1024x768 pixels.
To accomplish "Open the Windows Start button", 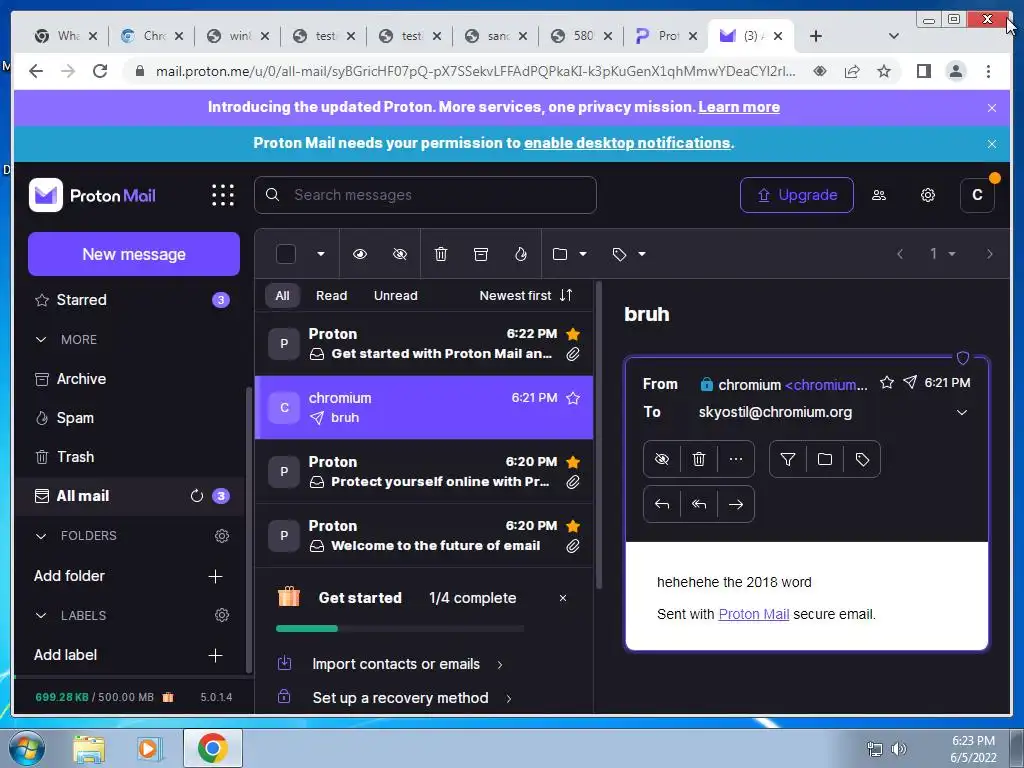I will pos(27,748).
